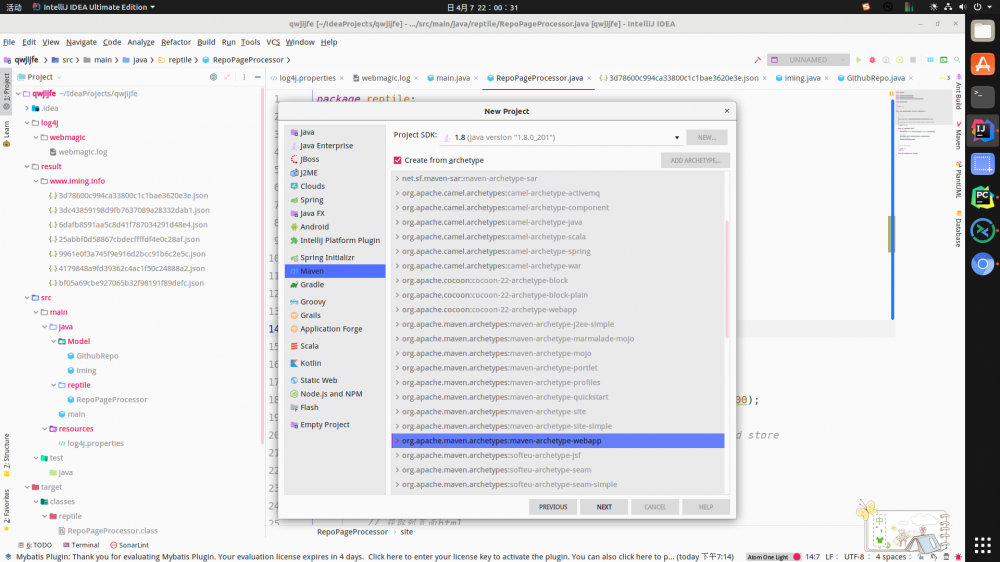Expand the maven-archetype-quickstart chevron
Screen dimensions: 1000x562
pos(397,397)
